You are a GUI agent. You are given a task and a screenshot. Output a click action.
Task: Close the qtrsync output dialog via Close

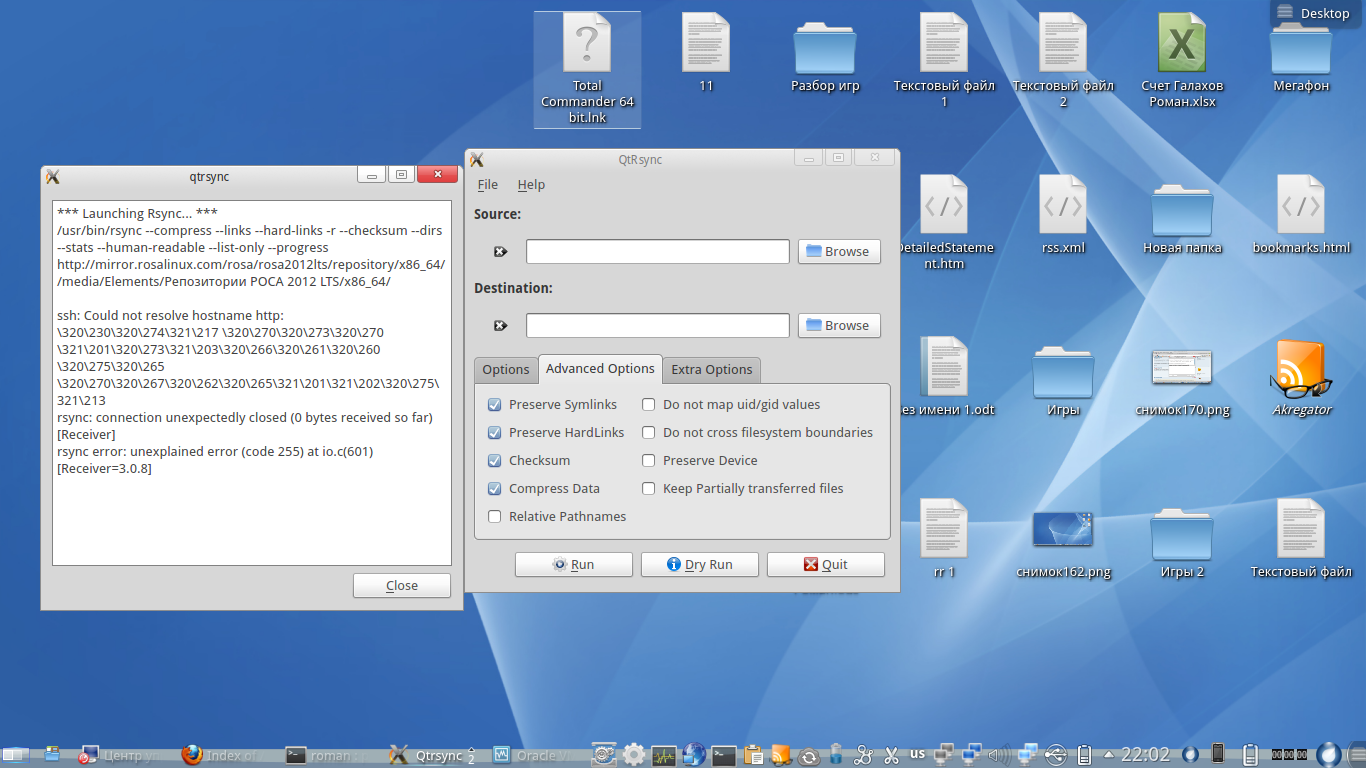[401, 586]
